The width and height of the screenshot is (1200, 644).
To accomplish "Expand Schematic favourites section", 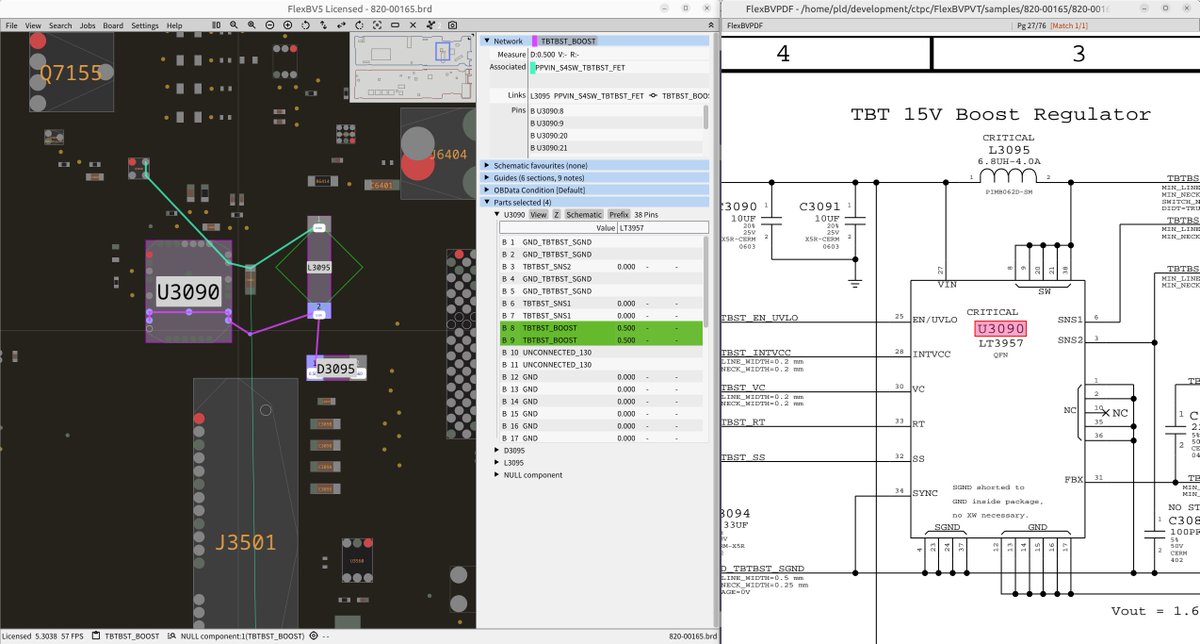I will click(487, 165).
